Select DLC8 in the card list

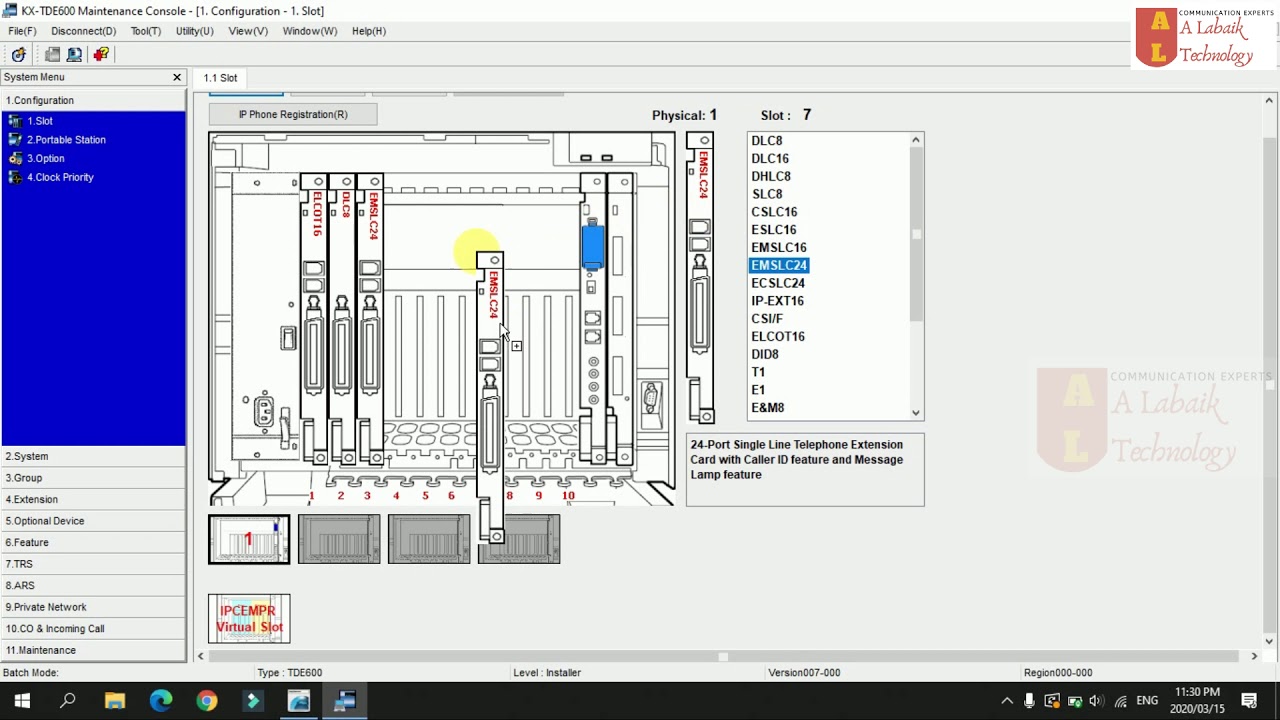click(x=767, y=141)
